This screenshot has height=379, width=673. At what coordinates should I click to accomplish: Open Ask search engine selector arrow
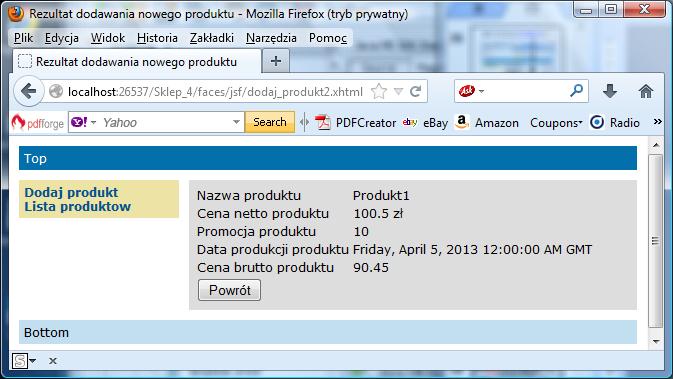[x=481, y=91]
